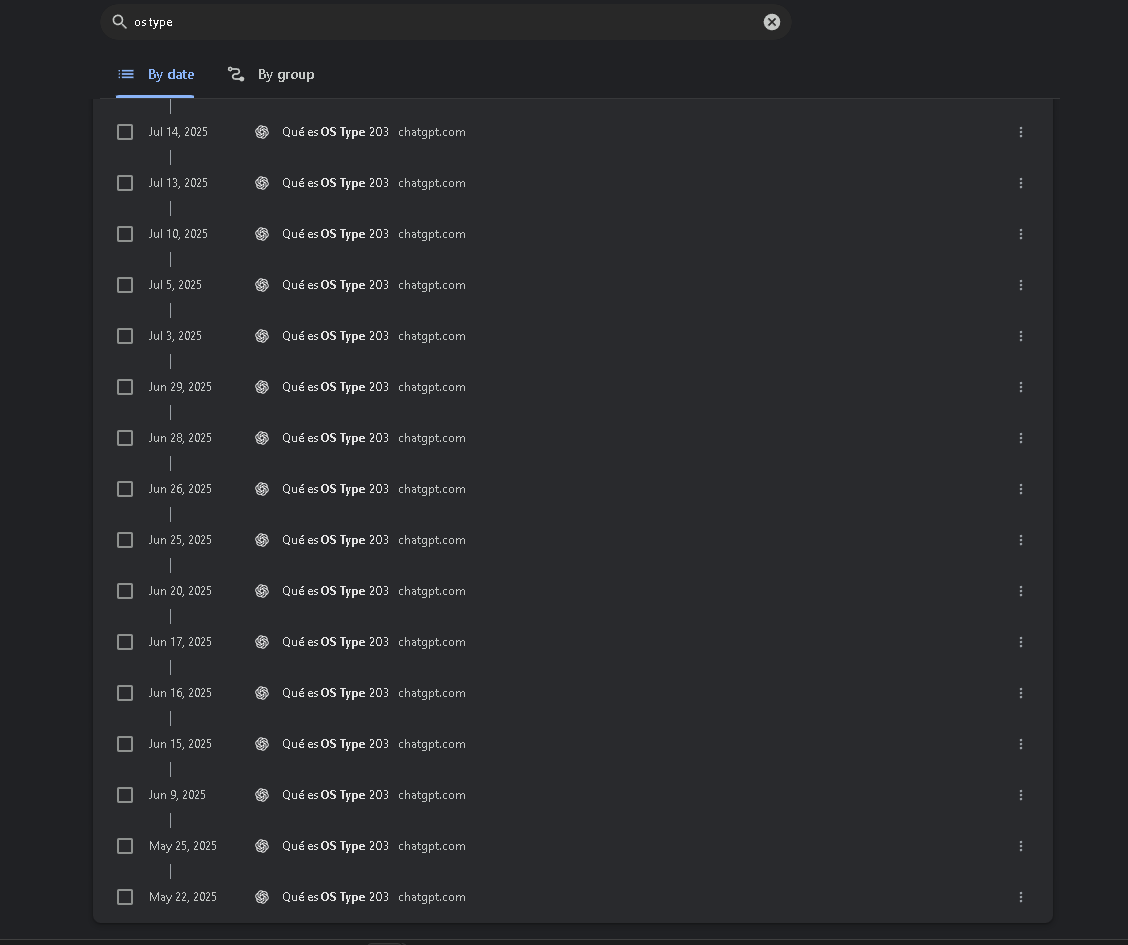This screenshot has width=1128, height=945.
Task: Click the ChatGPT favicon on Jun 28, 2025 row
Action: (x=262, y=438)
